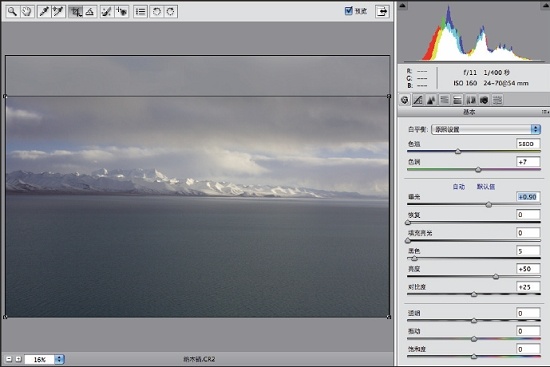
Task: Click the 曝光 exposure slider handle
Action: [489, 205]
